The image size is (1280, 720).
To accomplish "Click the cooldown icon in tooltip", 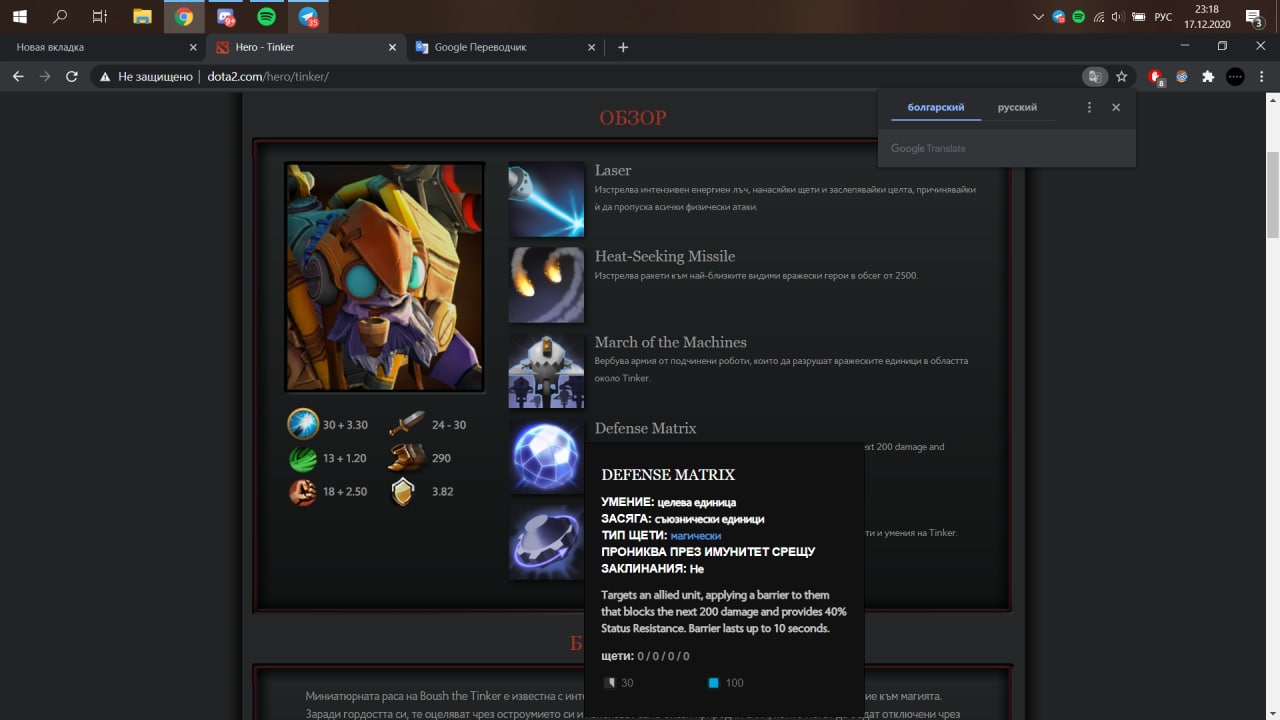I will [610, 683].
